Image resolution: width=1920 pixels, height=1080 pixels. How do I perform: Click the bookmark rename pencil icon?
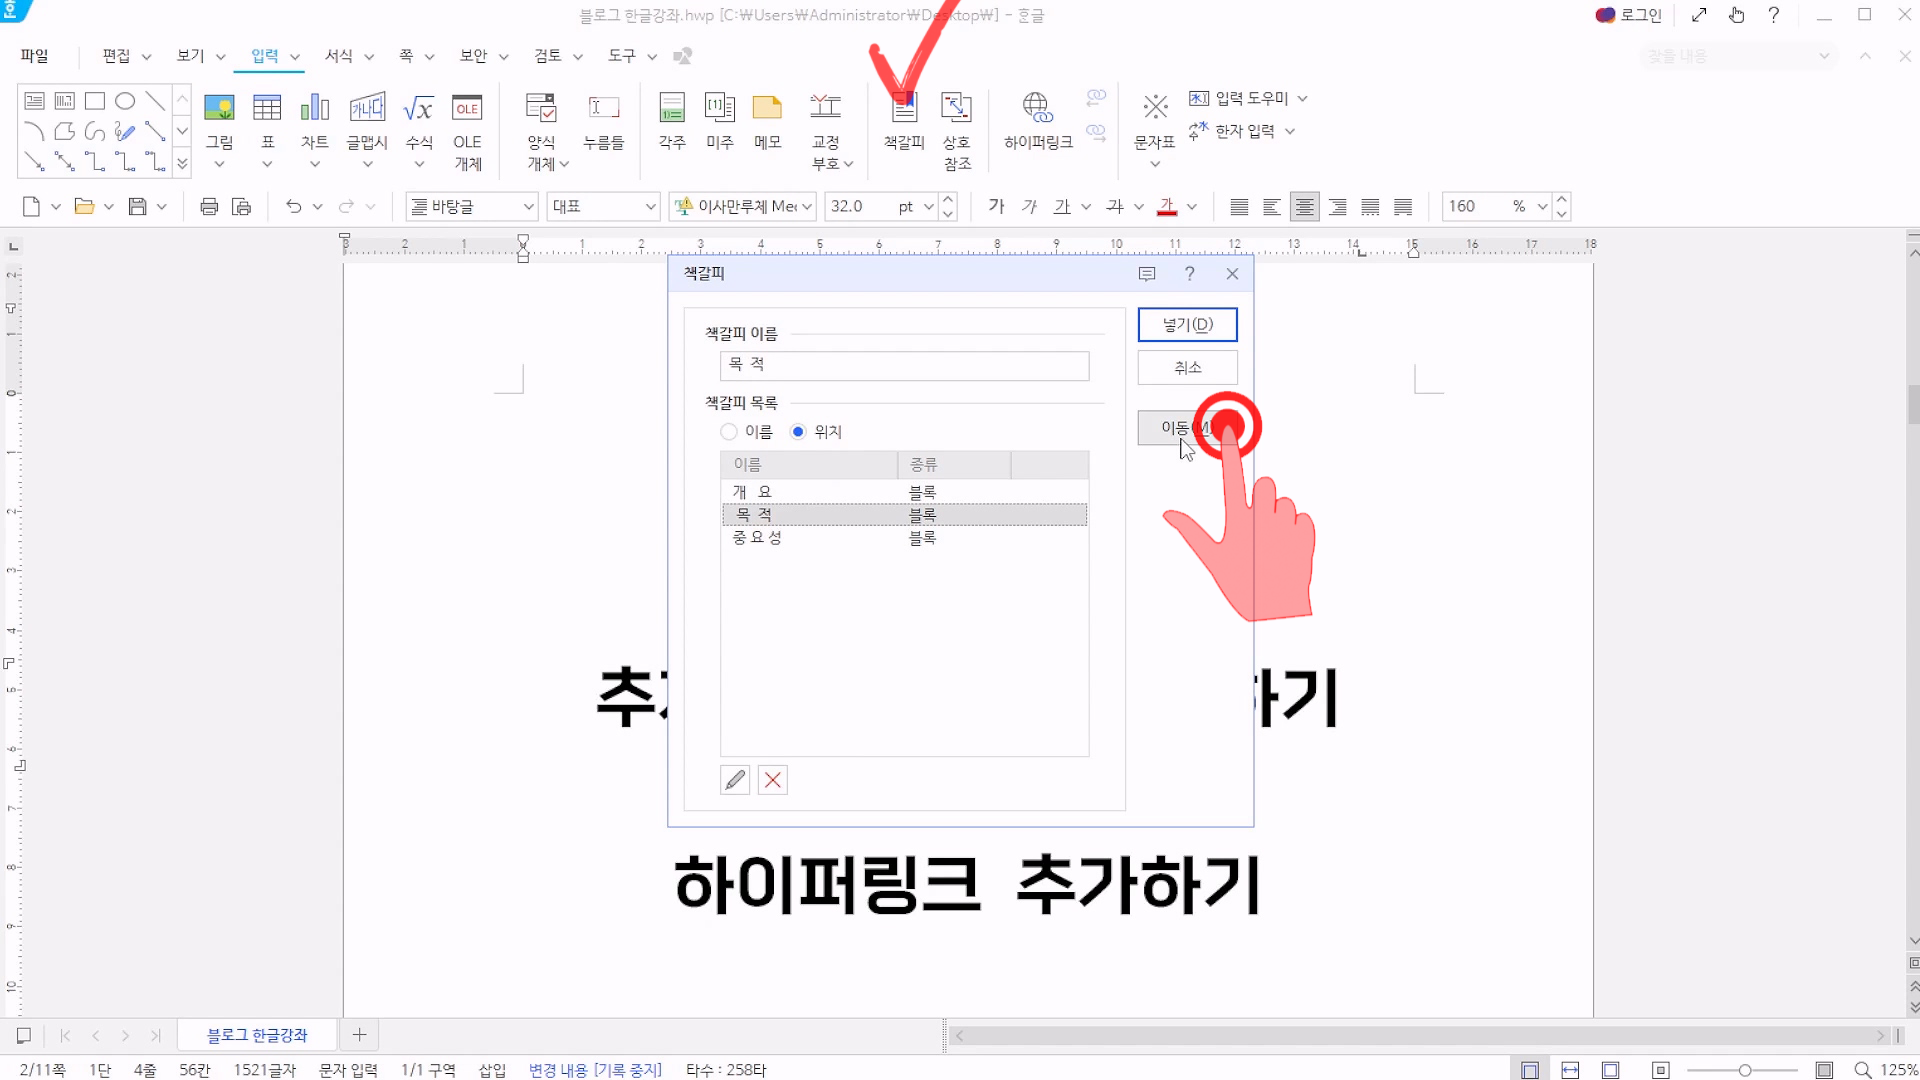(735, 780)
